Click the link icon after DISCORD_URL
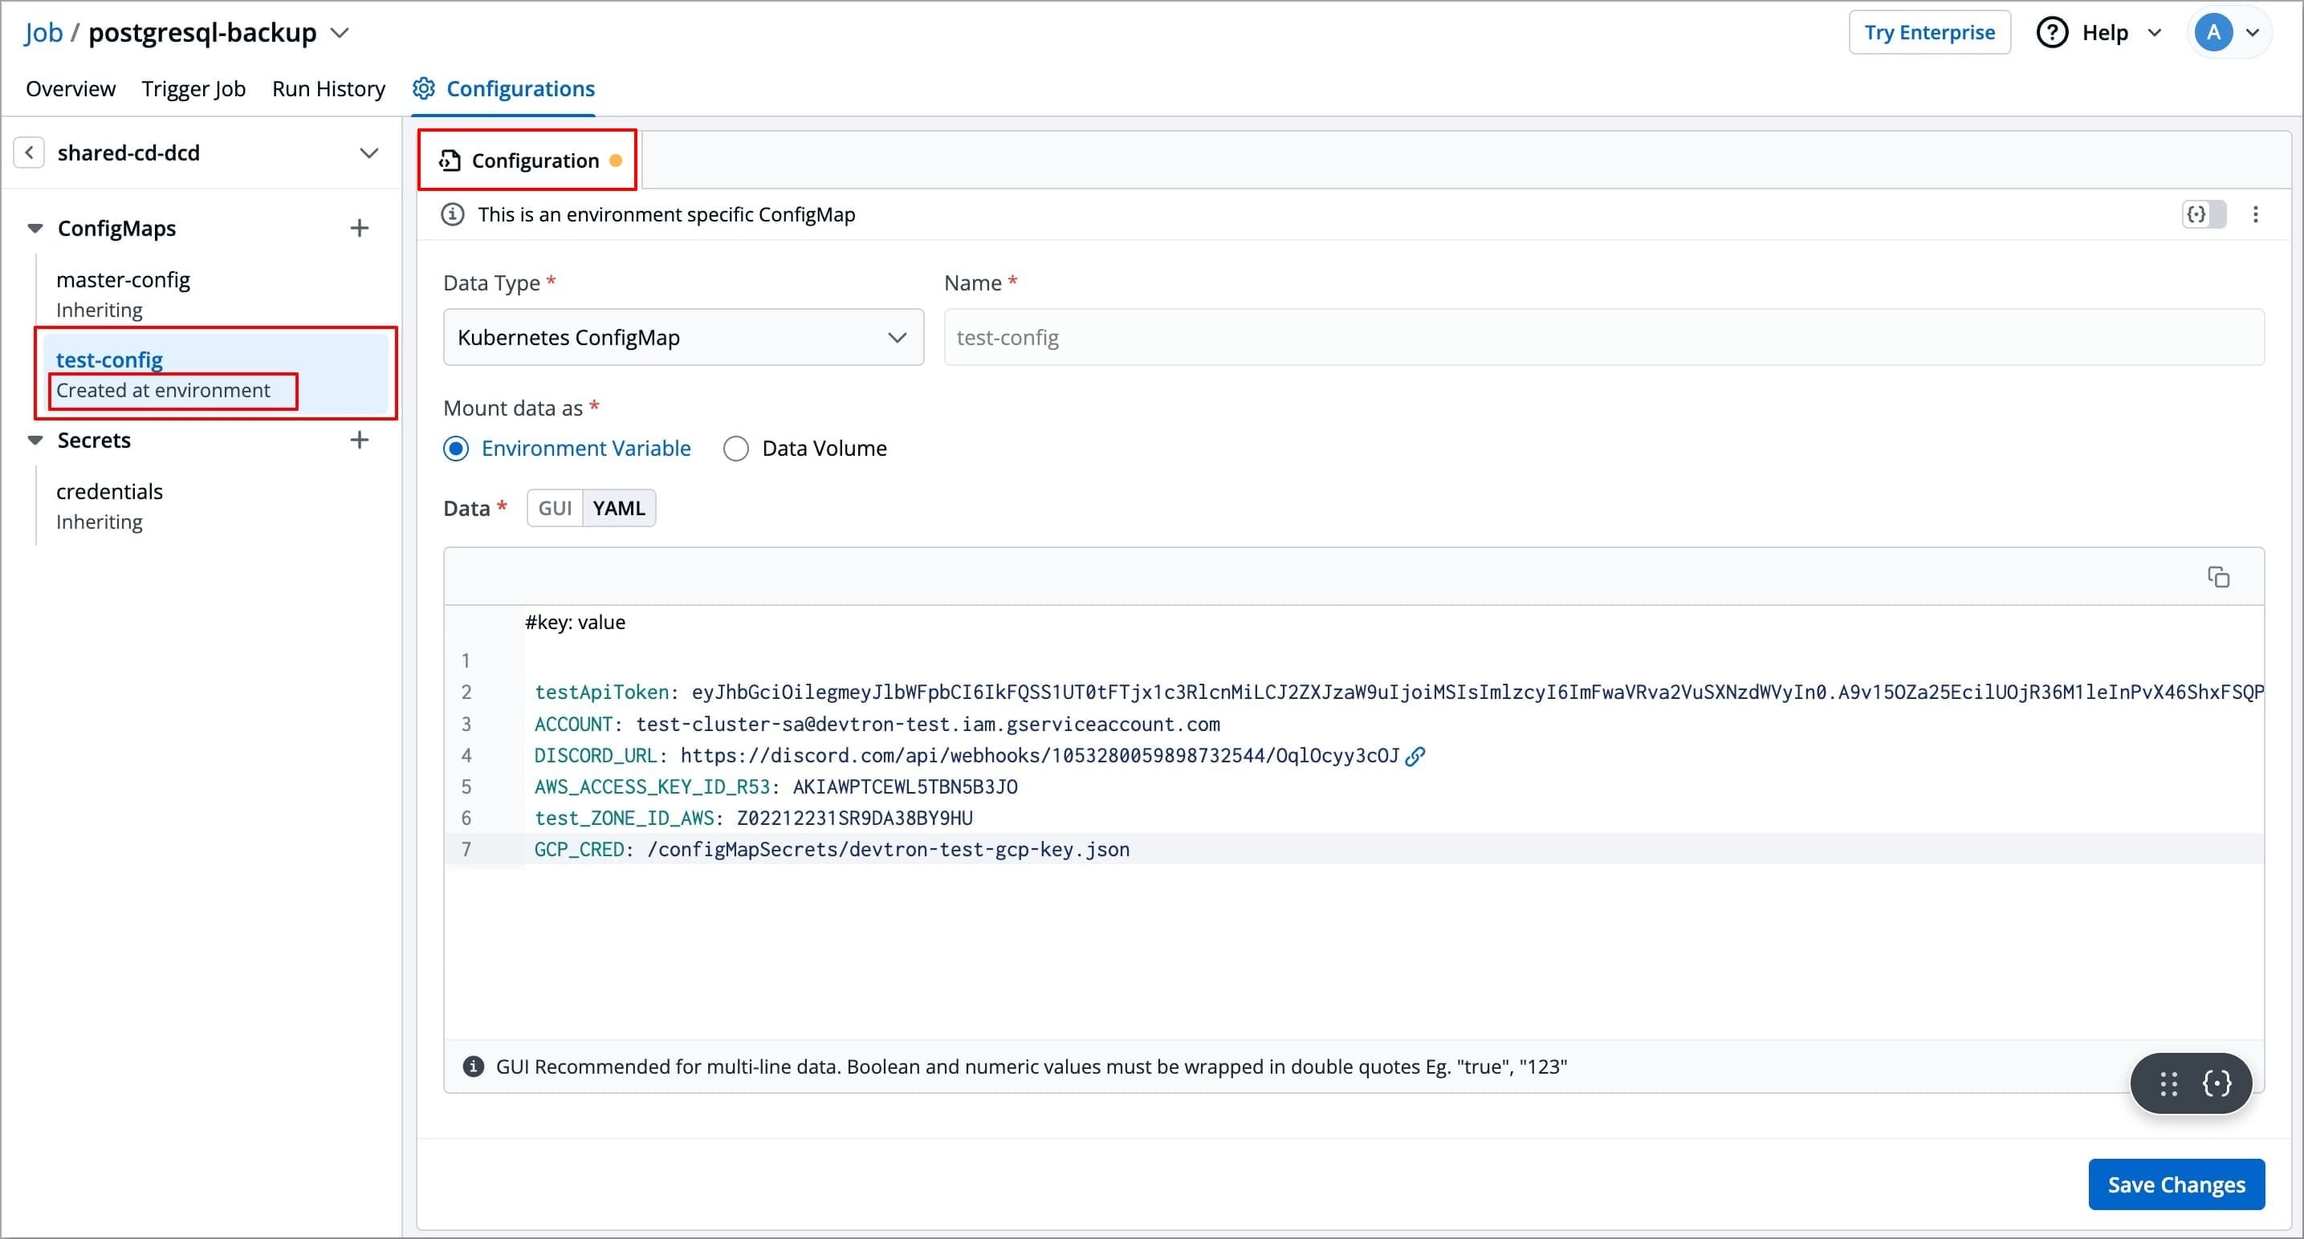This screenshot has height=1239, width=2304. coord(1415,756)
